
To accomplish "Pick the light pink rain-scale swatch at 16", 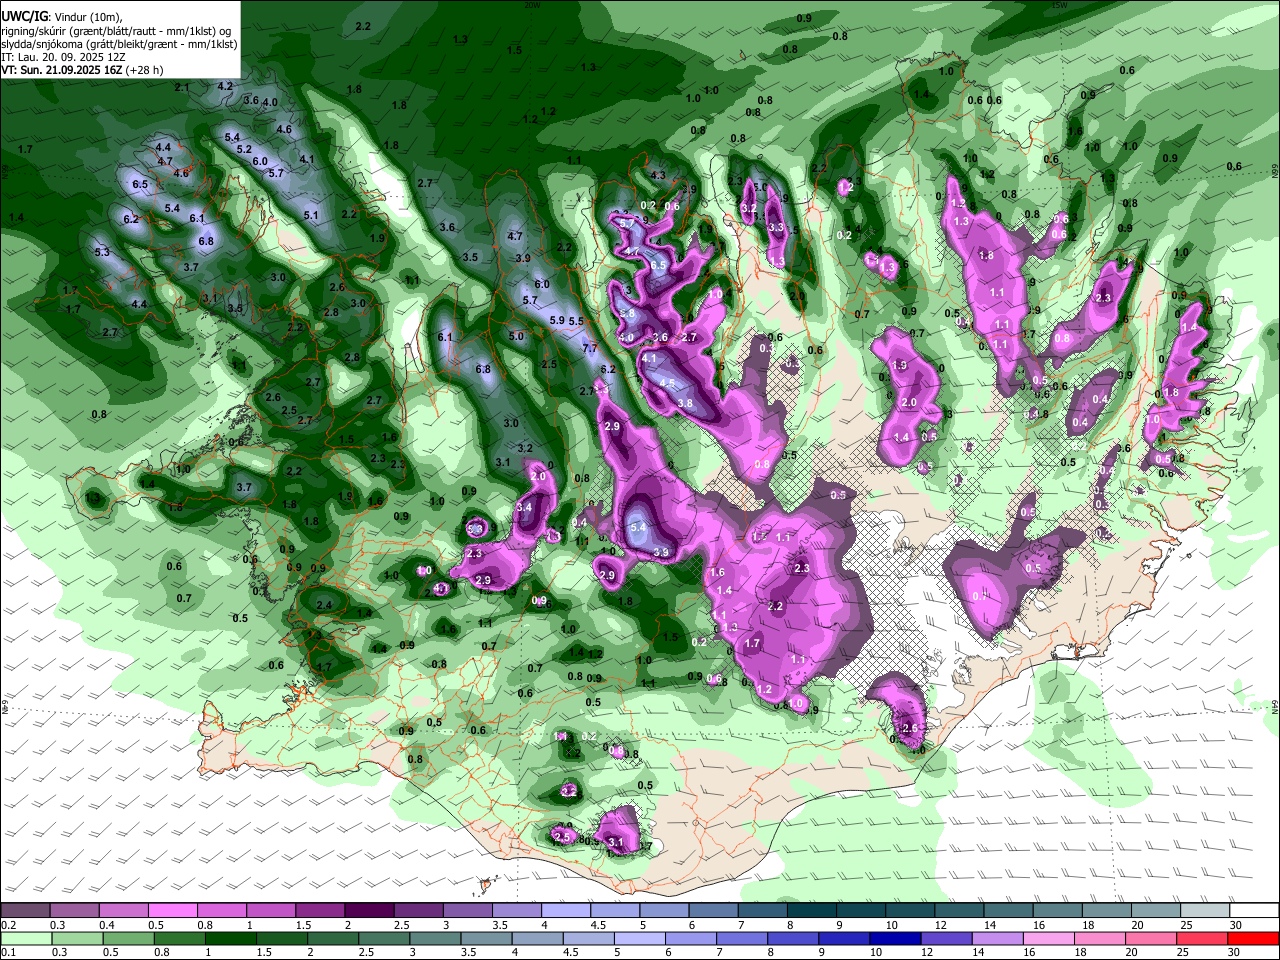I will coord(1047,938).
